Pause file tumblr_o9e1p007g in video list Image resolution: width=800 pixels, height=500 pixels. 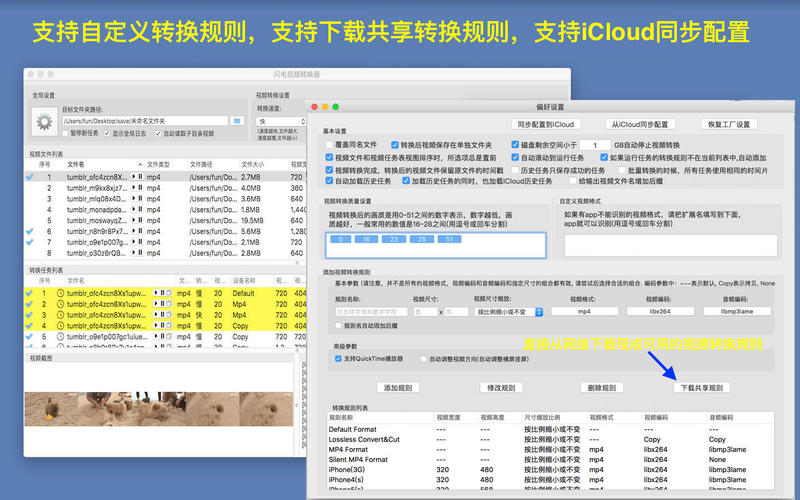[x=140, y=242]
